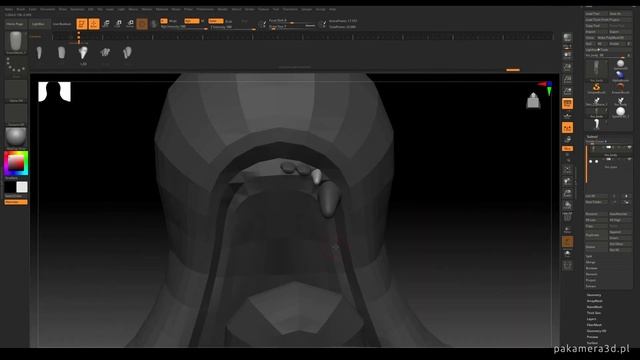Expand the Merge section
The width and height of the screenshot is (640, 360).
point(591,262)
